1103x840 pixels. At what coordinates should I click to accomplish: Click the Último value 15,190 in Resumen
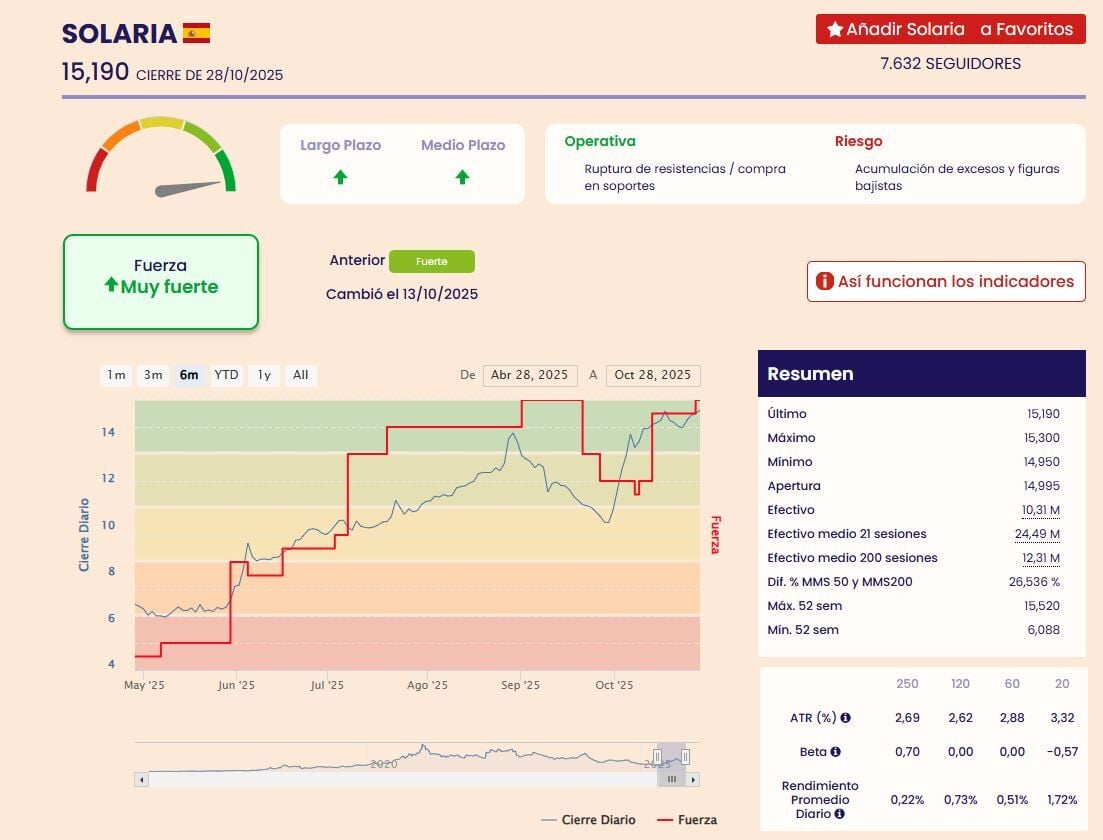coord(1043,414)
